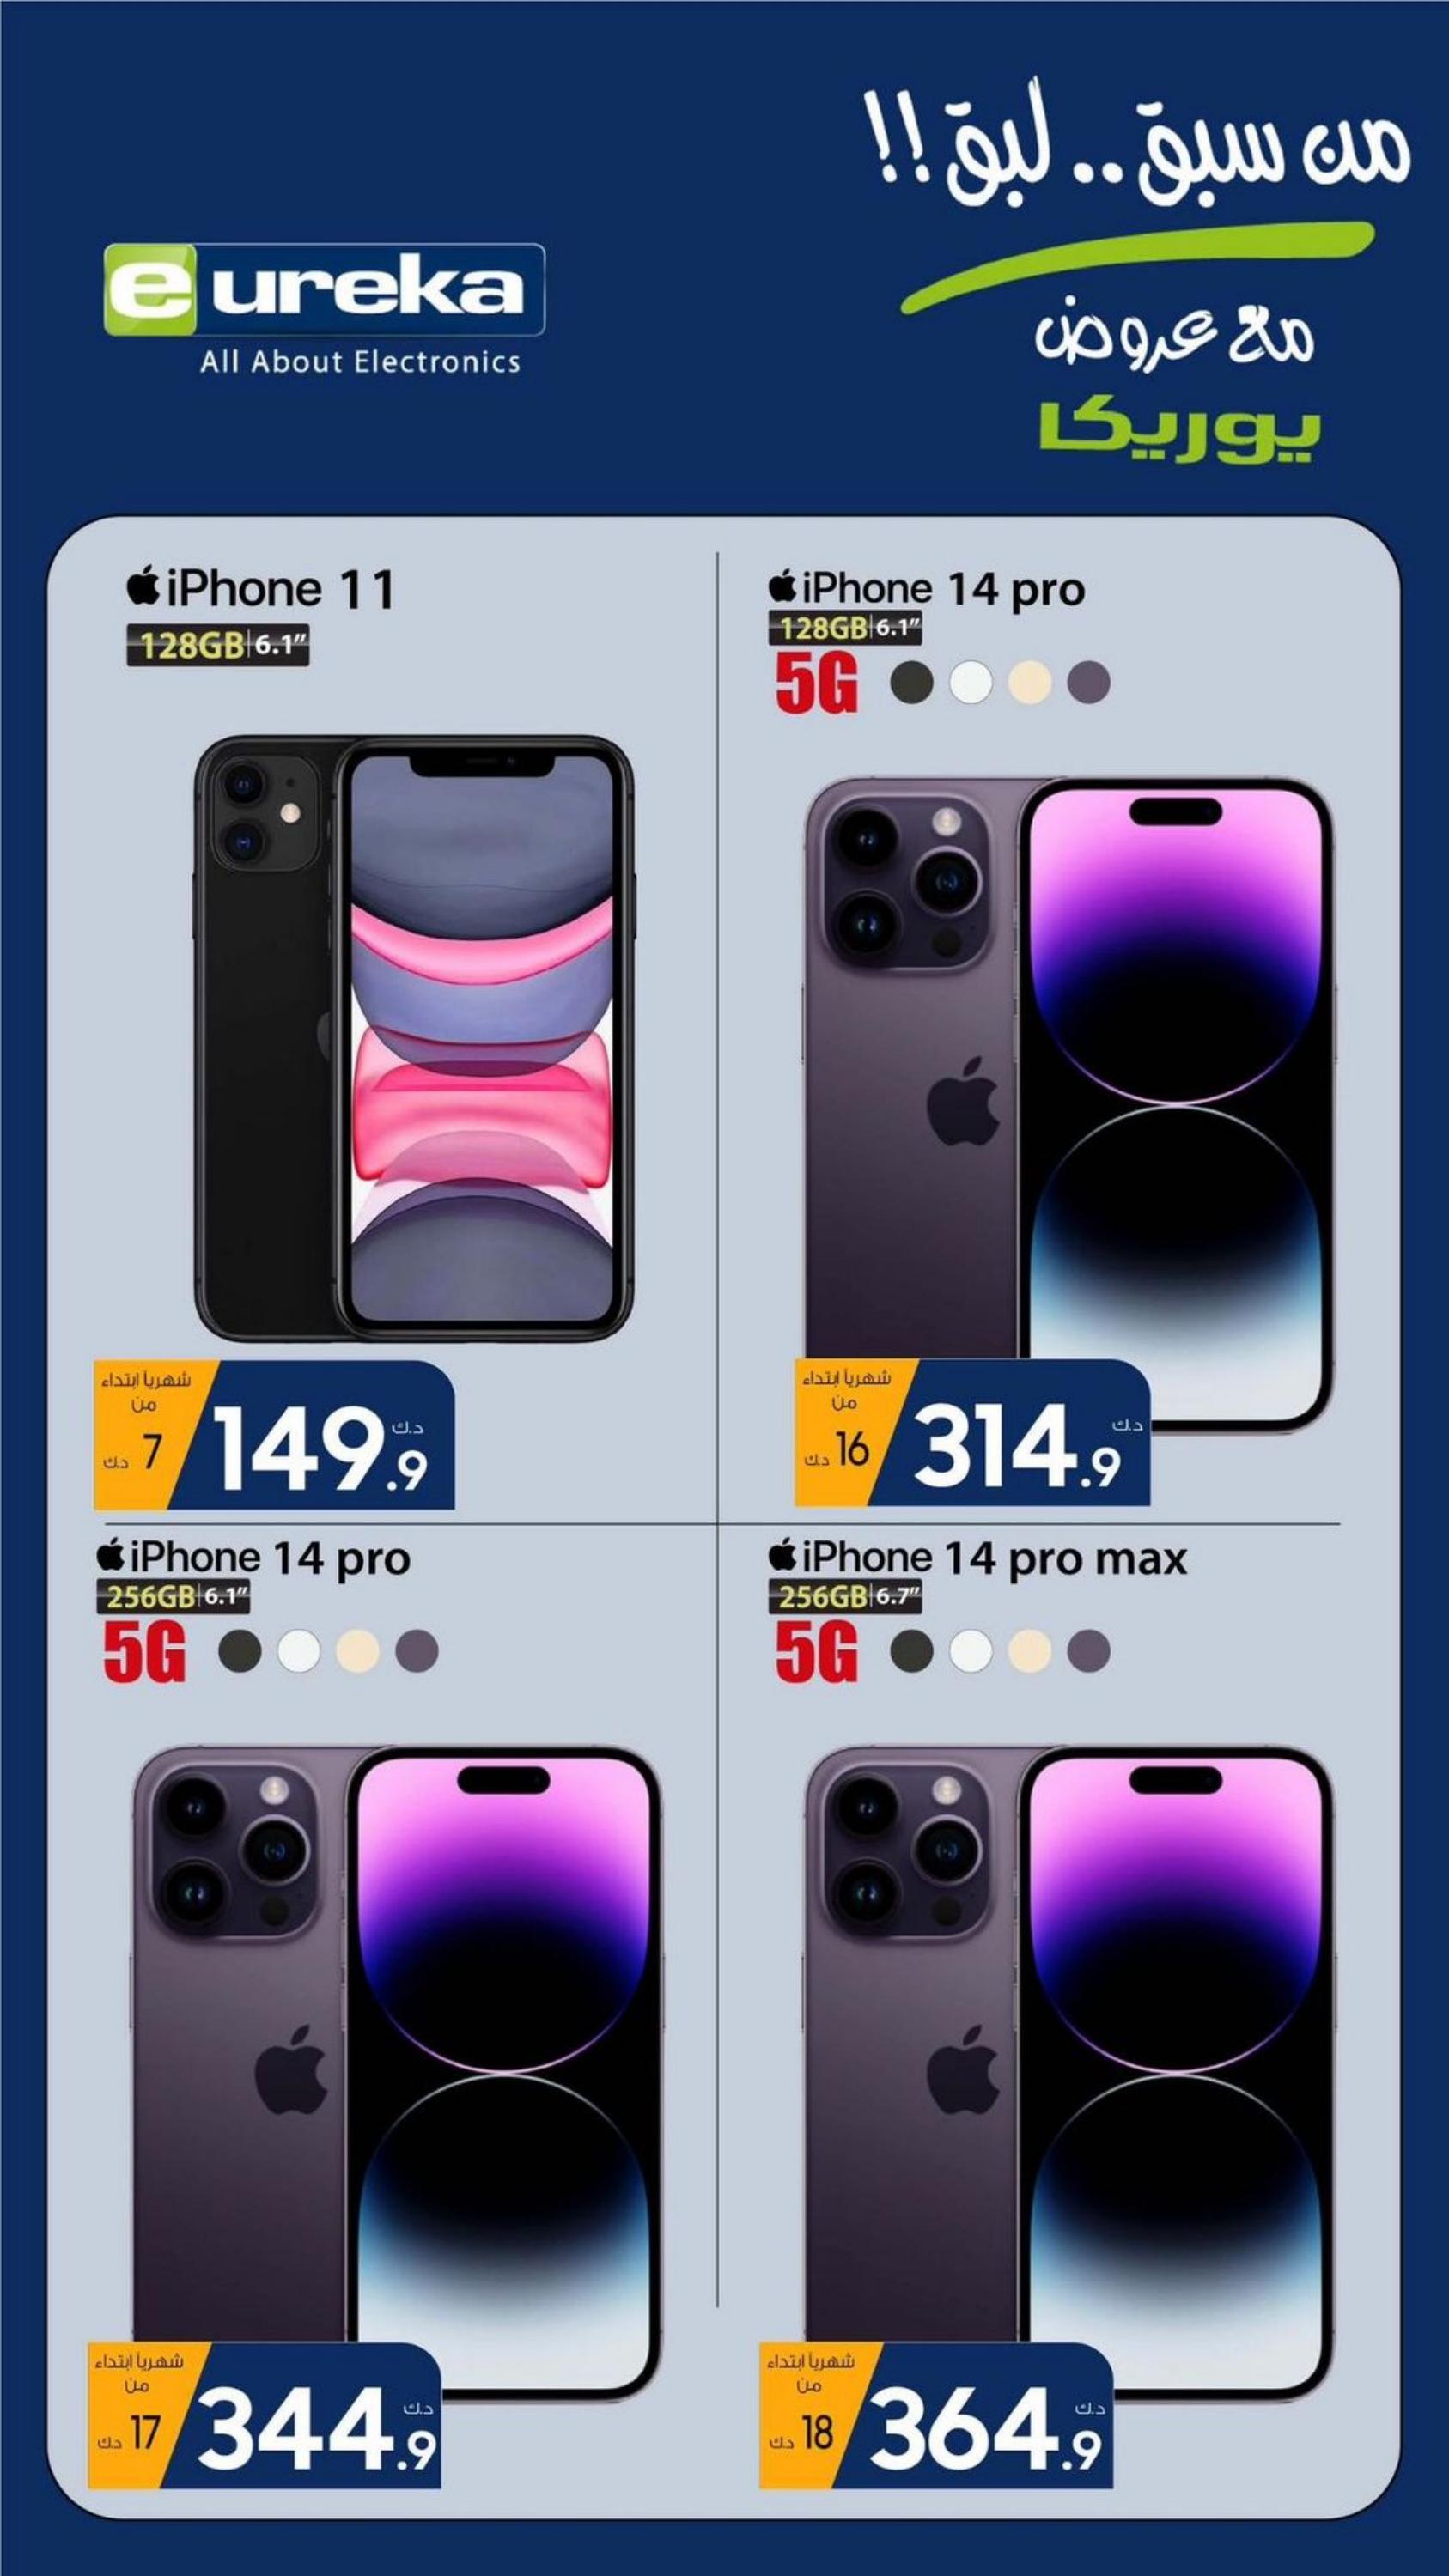The width and height of the screenshot is (1449, 2576).
Task: Select the black color swatch for iPhone 14 pro max
Action: tap(911, 1652)
